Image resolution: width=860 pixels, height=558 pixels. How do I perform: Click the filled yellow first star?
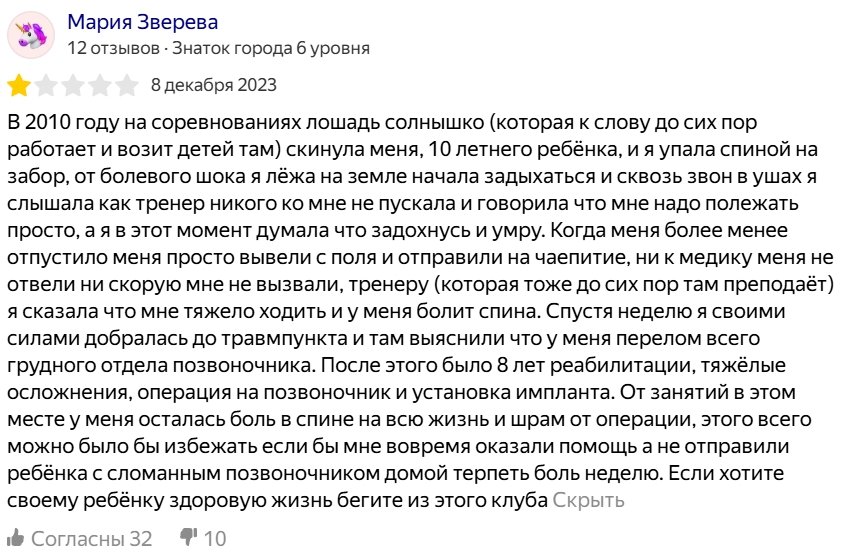(20, 85)
